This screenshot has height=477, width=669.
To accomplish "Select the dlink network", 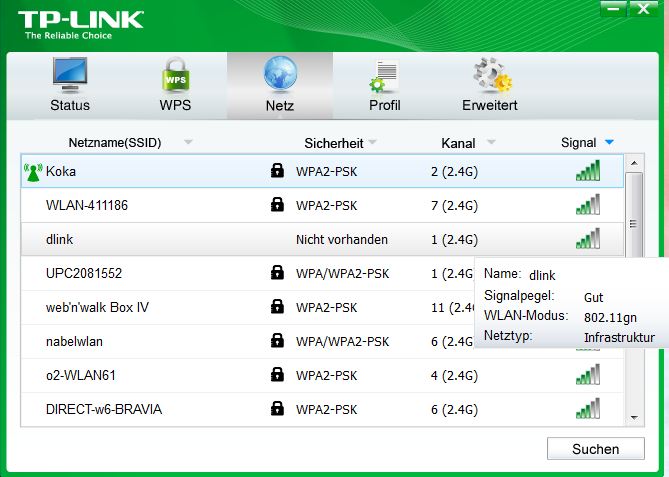I will (322, 239).
